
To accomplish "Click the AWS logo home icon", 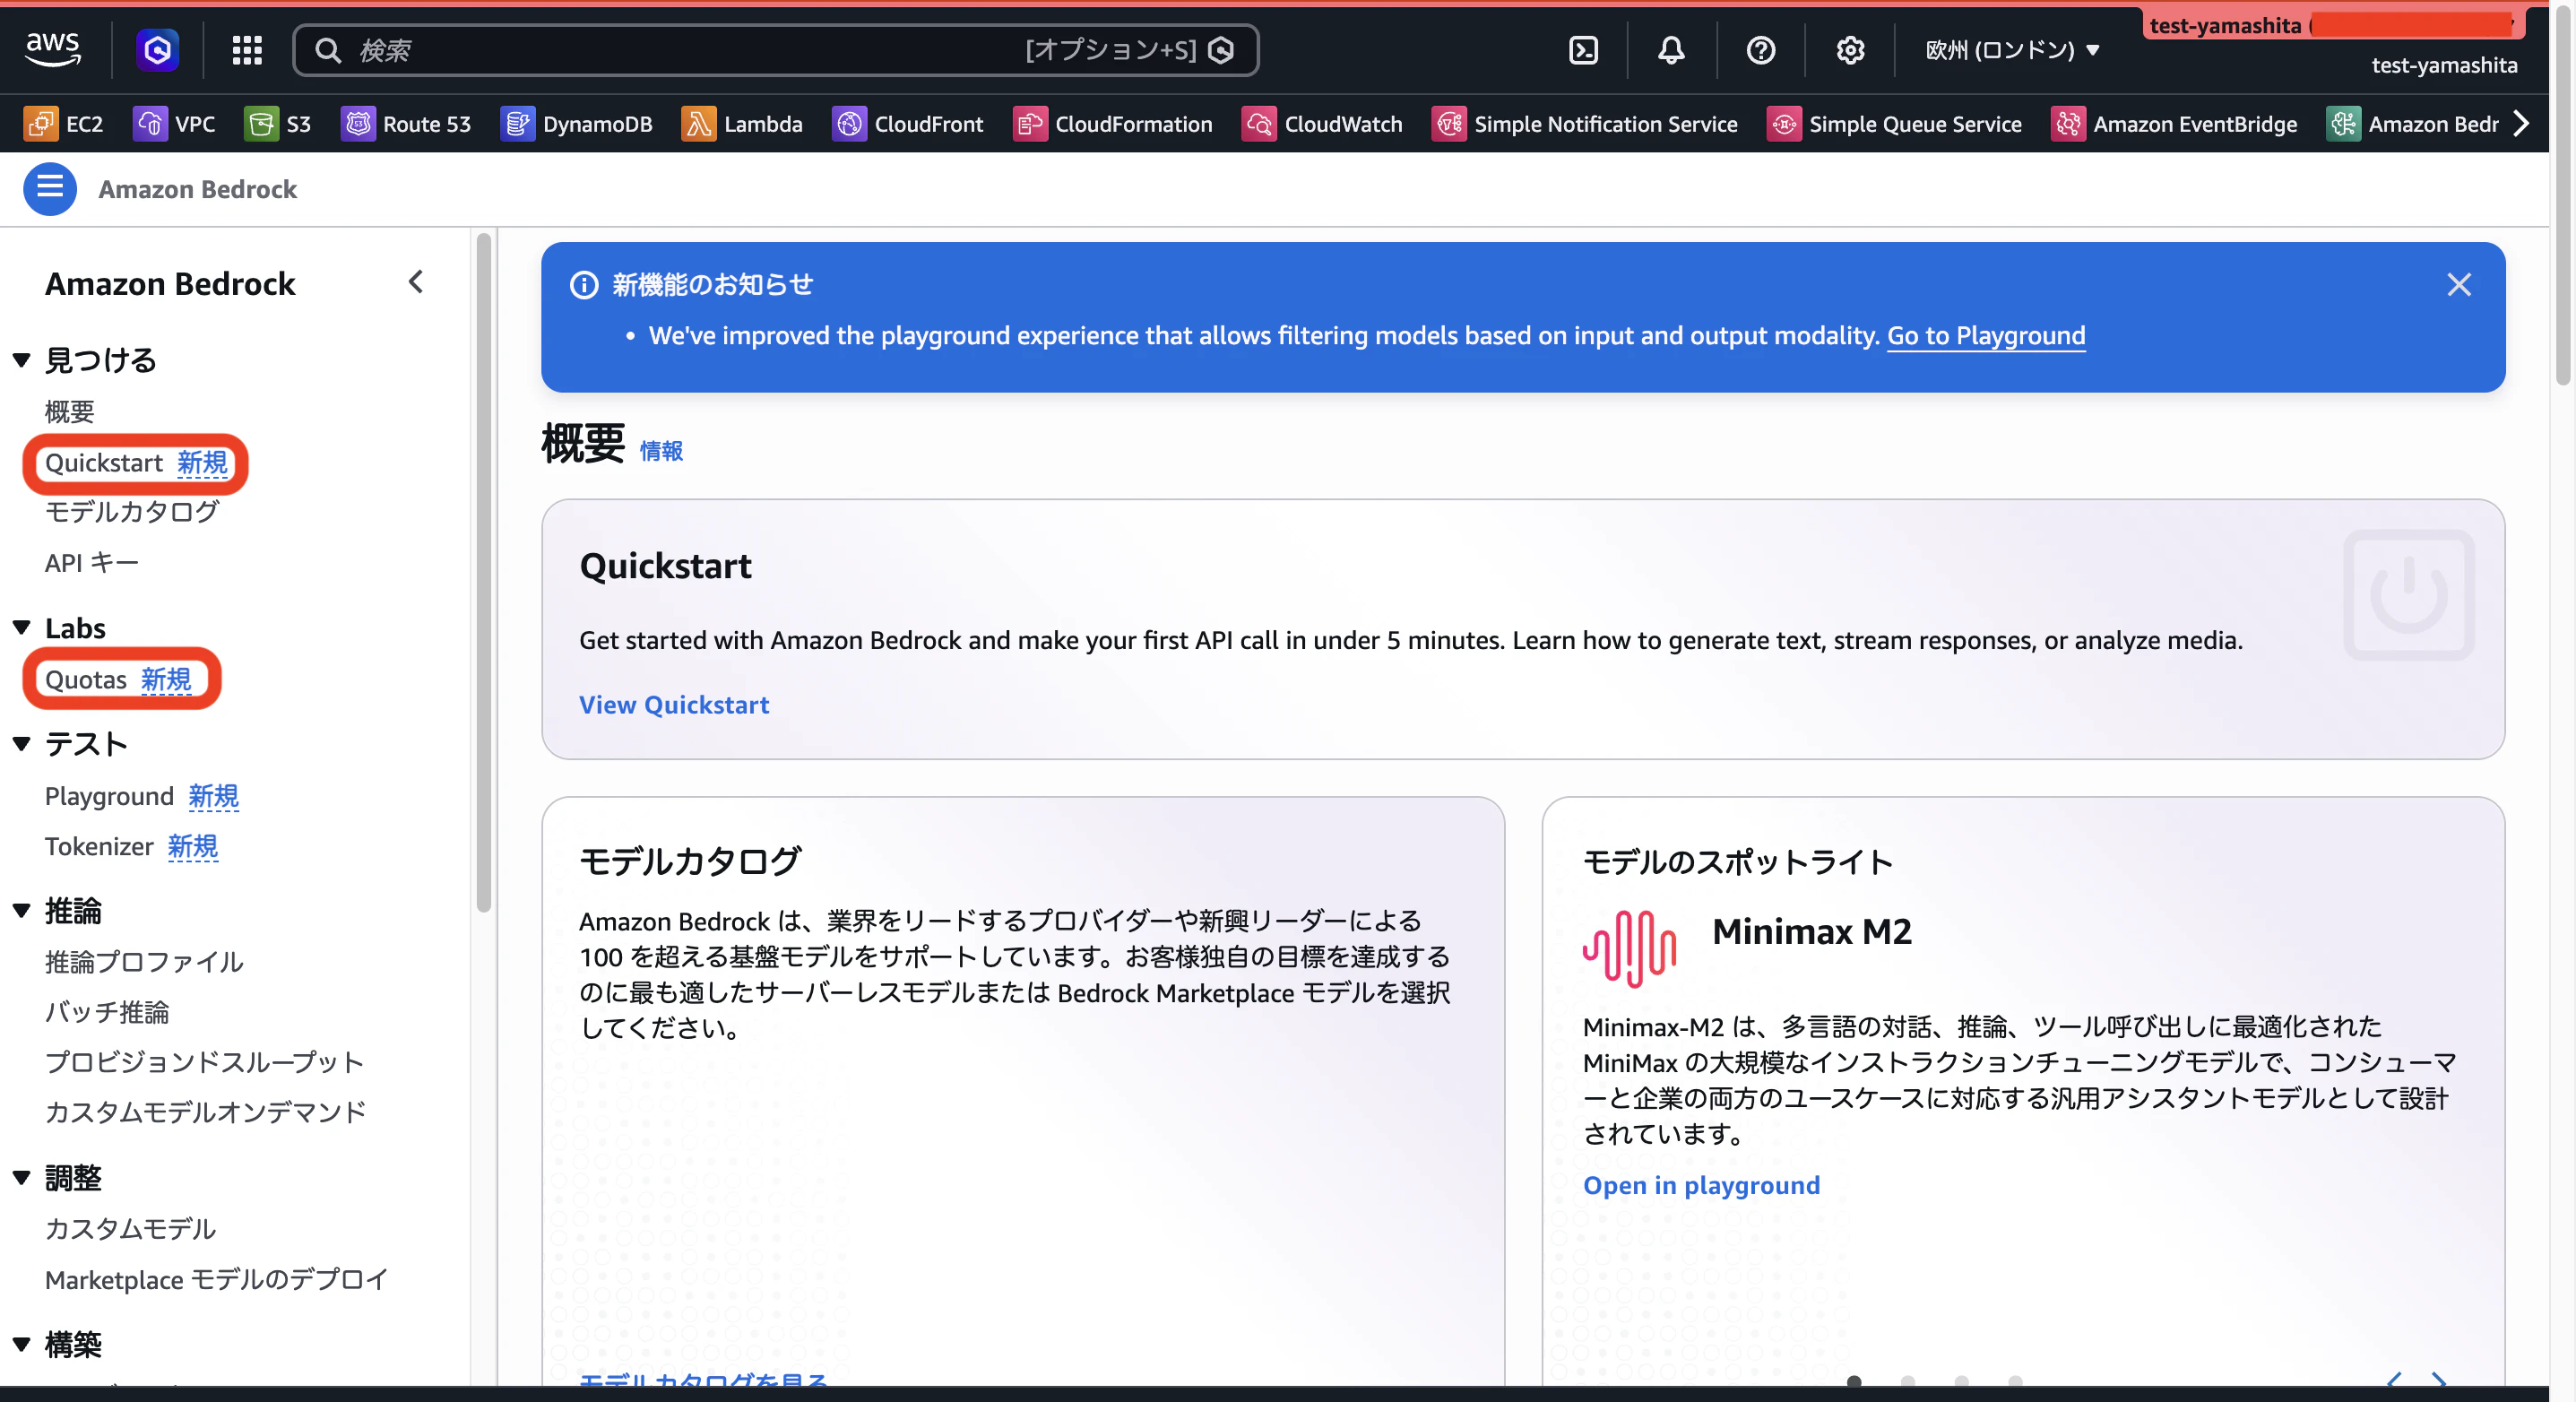I will pyautogui.click(x=52, y=49).
